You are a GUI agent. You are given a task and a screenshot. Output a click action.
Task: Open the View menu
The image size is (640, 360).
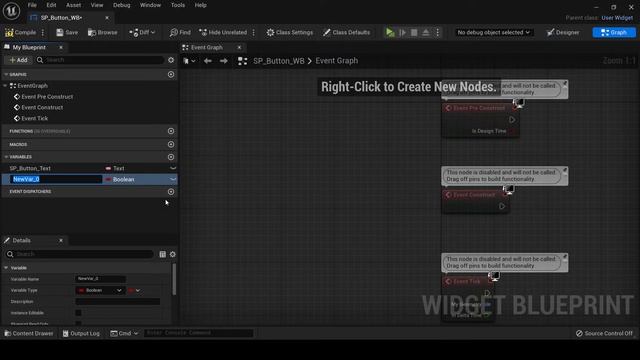[97, 5]
